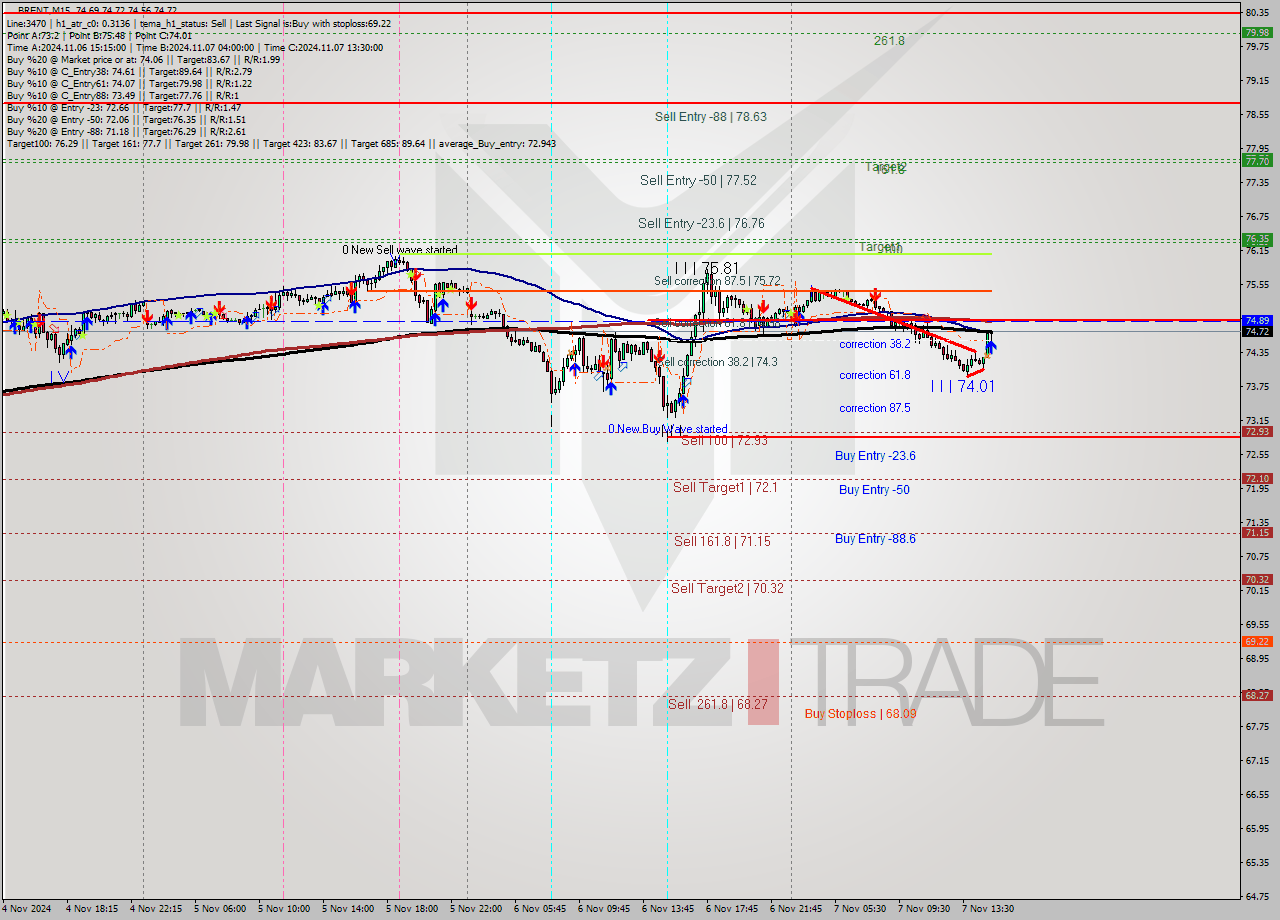Click the 'Target100: 76.29' summary line
Screen dimensions: 1280x920
click(281, 144)
